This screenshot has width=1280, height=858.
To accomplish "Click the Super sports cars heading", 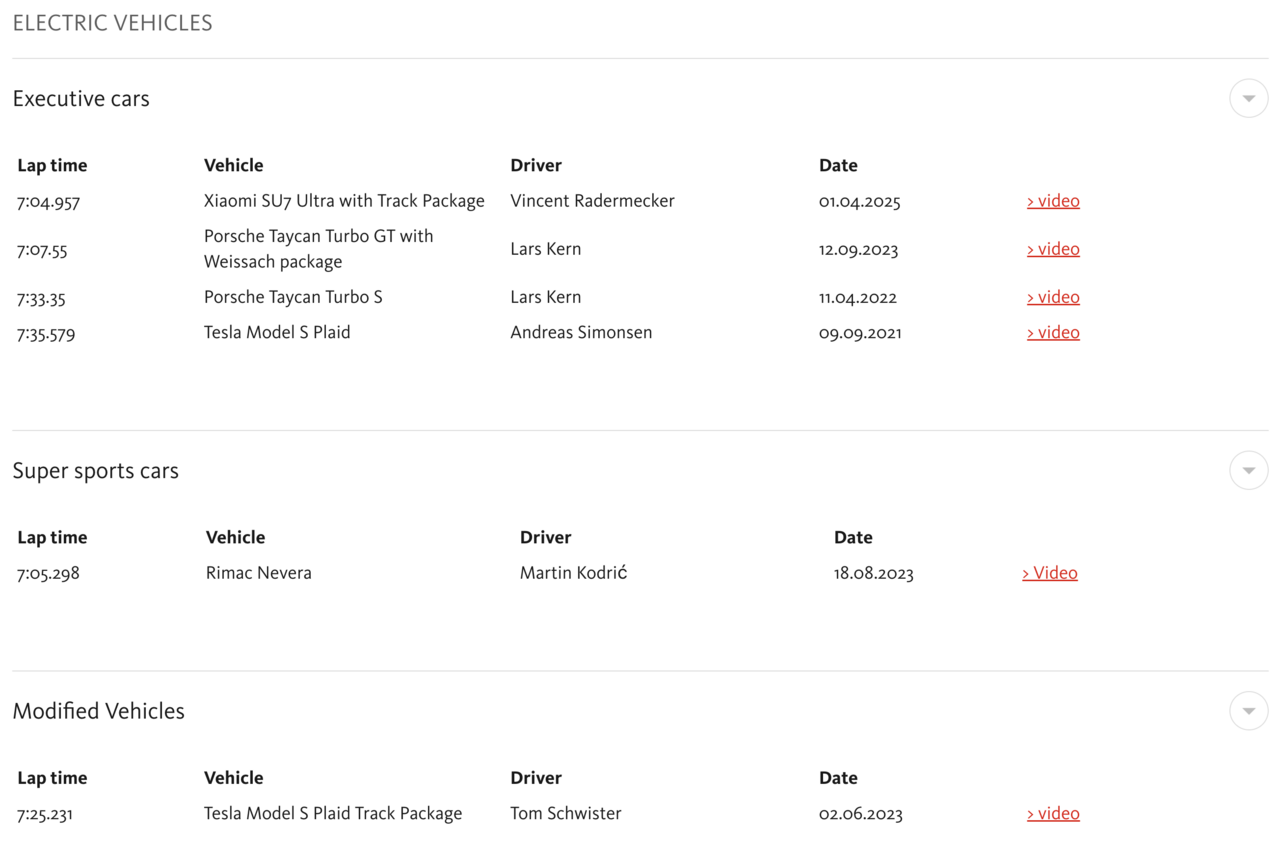I will [96, 471].
